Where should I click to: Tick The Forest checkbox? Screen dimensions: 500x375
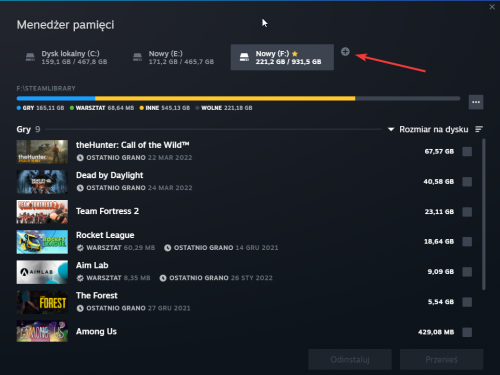(x=467, y=302)
